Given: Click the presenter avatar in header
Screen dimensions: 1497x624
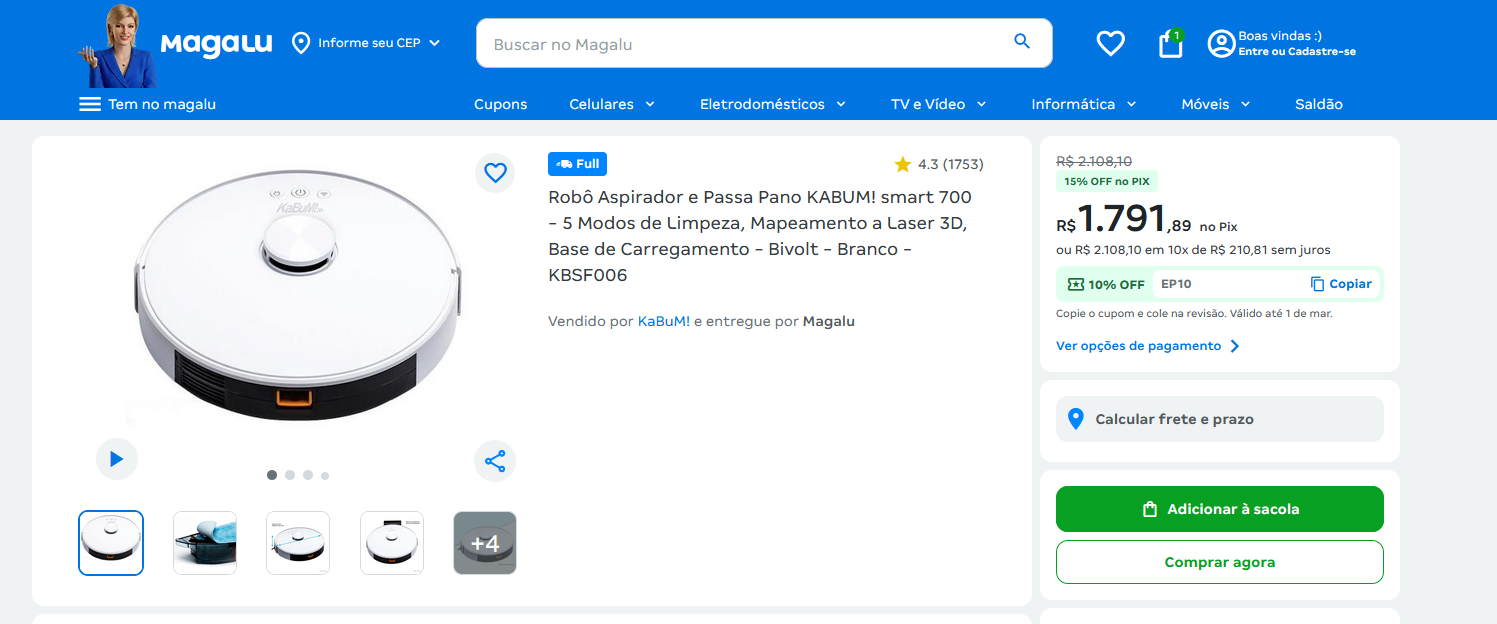Looking at the screenshot, I should (117, 47).
